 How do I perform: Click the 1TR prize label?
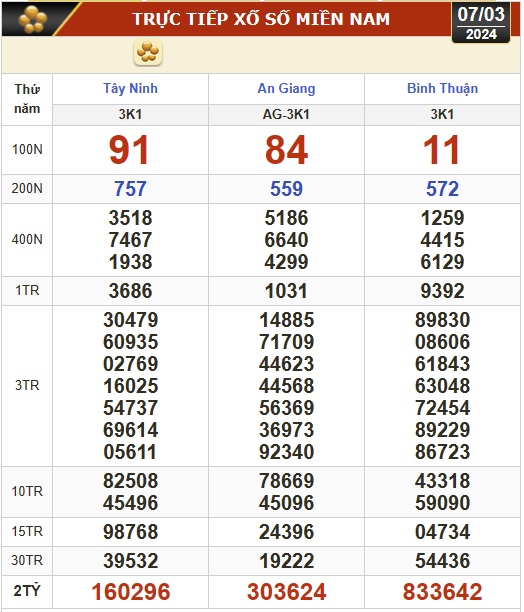click(27, 291)
